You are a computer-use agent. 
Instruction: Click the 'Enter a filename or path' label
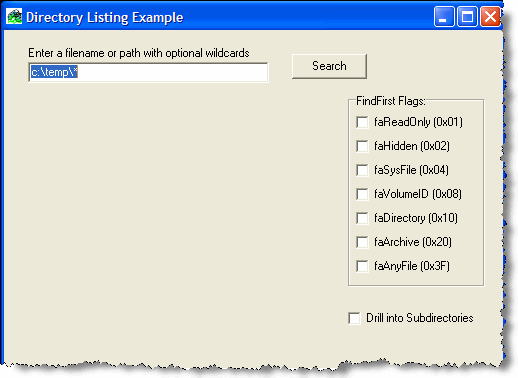point(139,53)
